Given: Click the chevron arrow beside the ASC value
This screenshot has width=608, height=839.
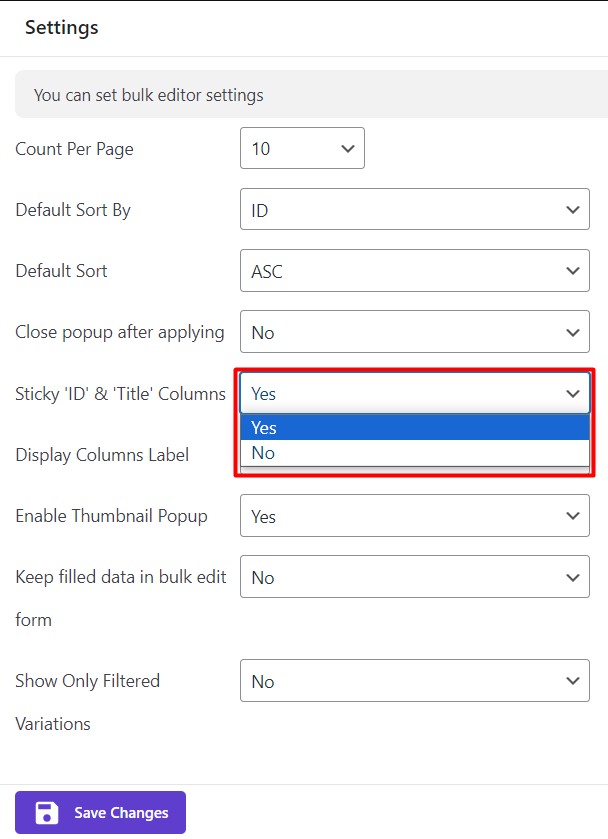Looking at the screenshot, I should (x=572, y=271).
